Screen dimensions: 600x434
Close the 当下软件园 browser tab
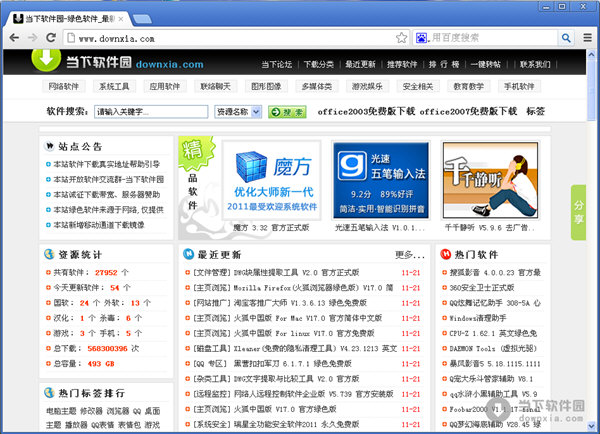point(121,19)
